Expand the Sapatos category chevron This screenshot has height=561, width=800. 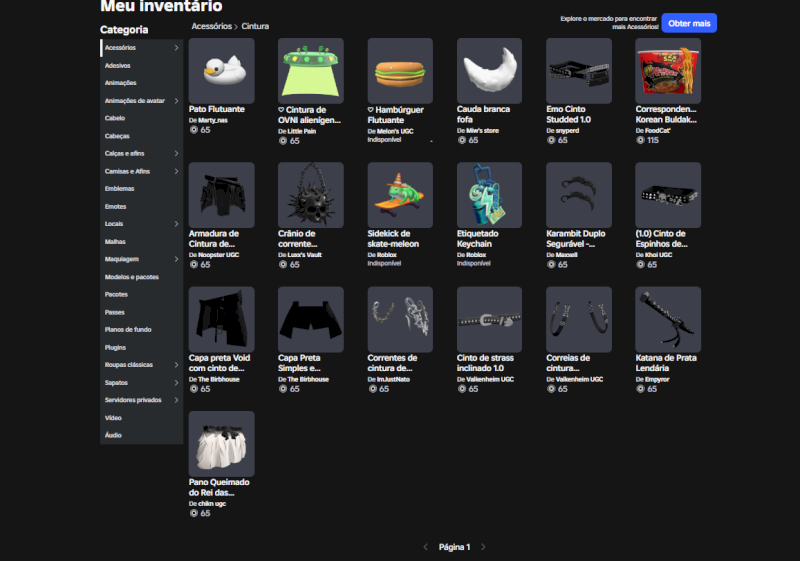point(177,382)
